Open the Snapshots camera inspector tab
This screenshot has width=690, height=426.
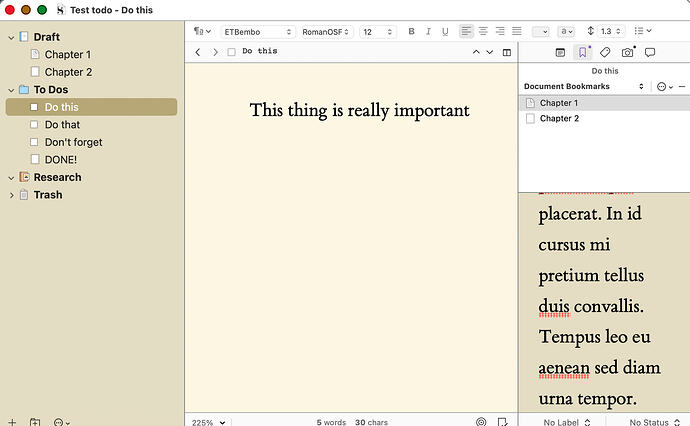coord(628,52)
